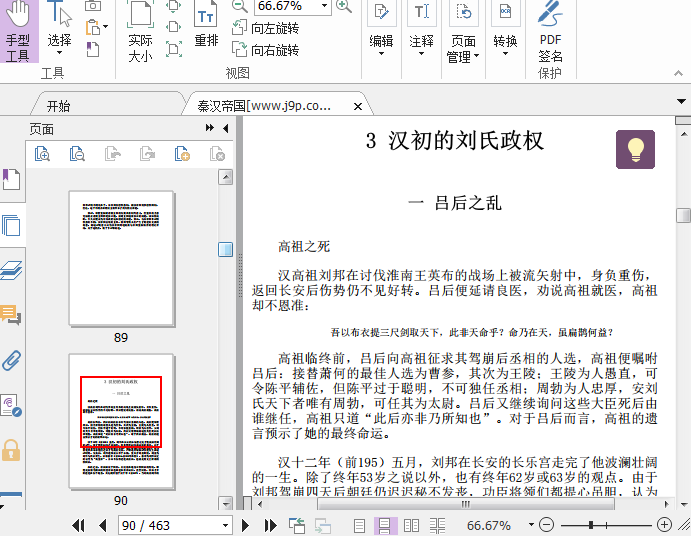Go to last page
The width and height of the screenshot is (691, 536).
tap(270, 525)
